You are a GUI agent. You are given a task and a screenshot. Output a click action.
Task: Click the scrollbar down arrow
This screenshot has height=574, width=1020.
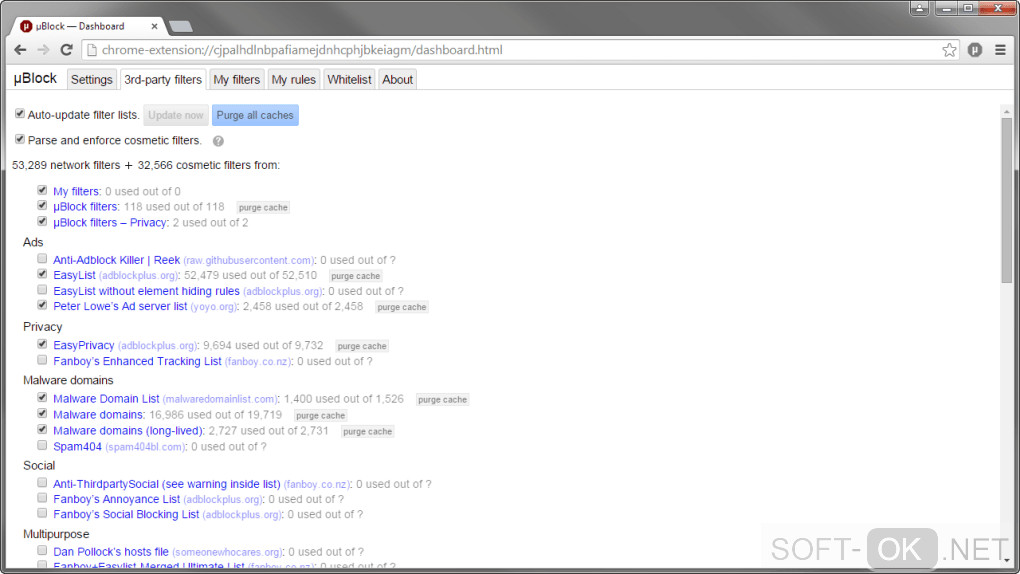(x=1006, y=560)
